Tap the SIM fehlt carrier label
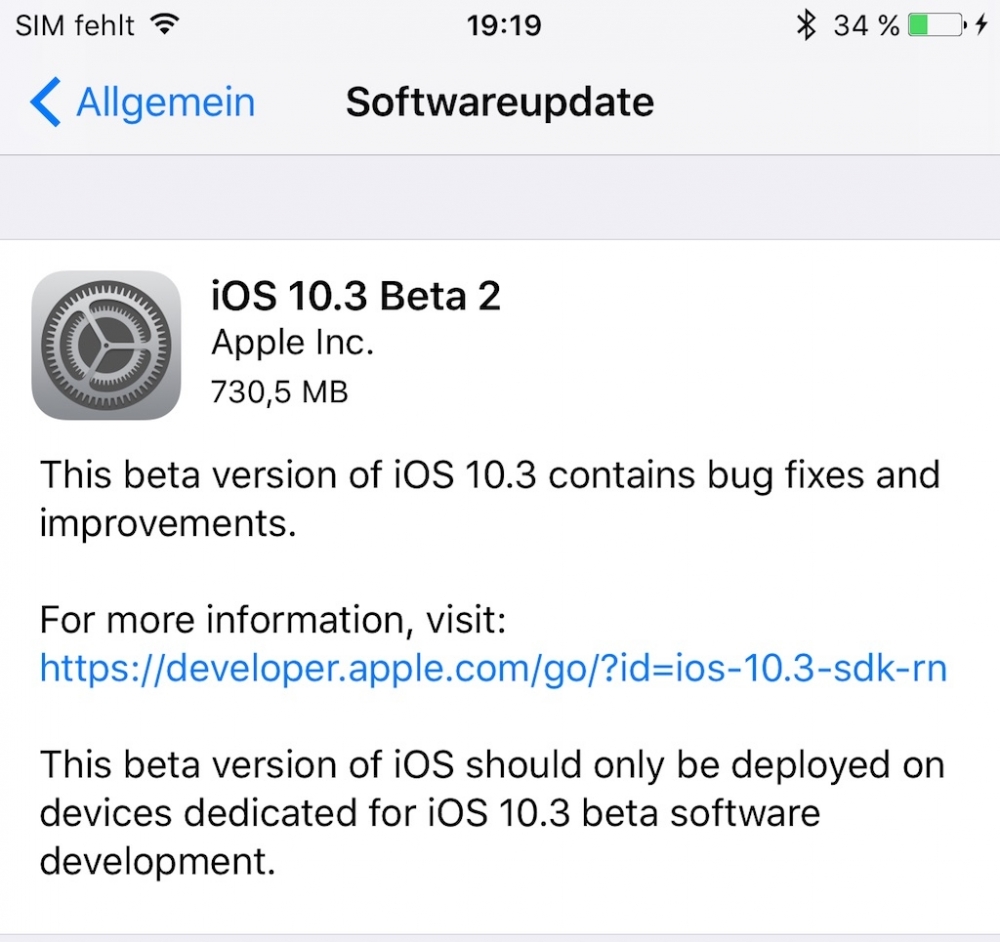1000x942 pixels. [75, 26]
